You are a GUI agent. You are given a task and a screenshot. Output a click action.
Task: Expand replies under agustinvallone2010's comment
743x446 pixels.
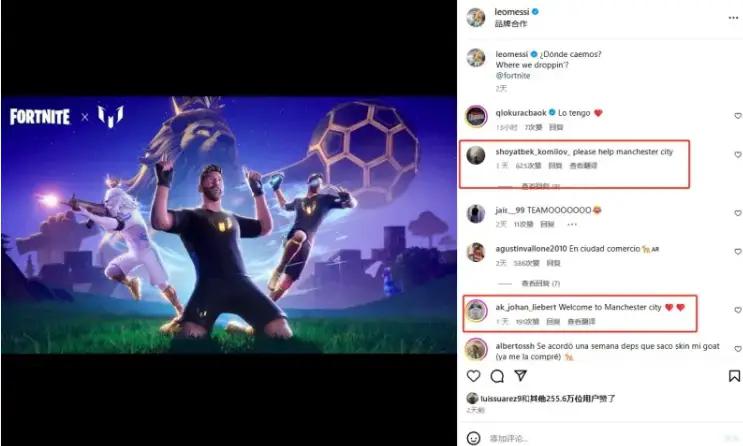tap(540, 283)
